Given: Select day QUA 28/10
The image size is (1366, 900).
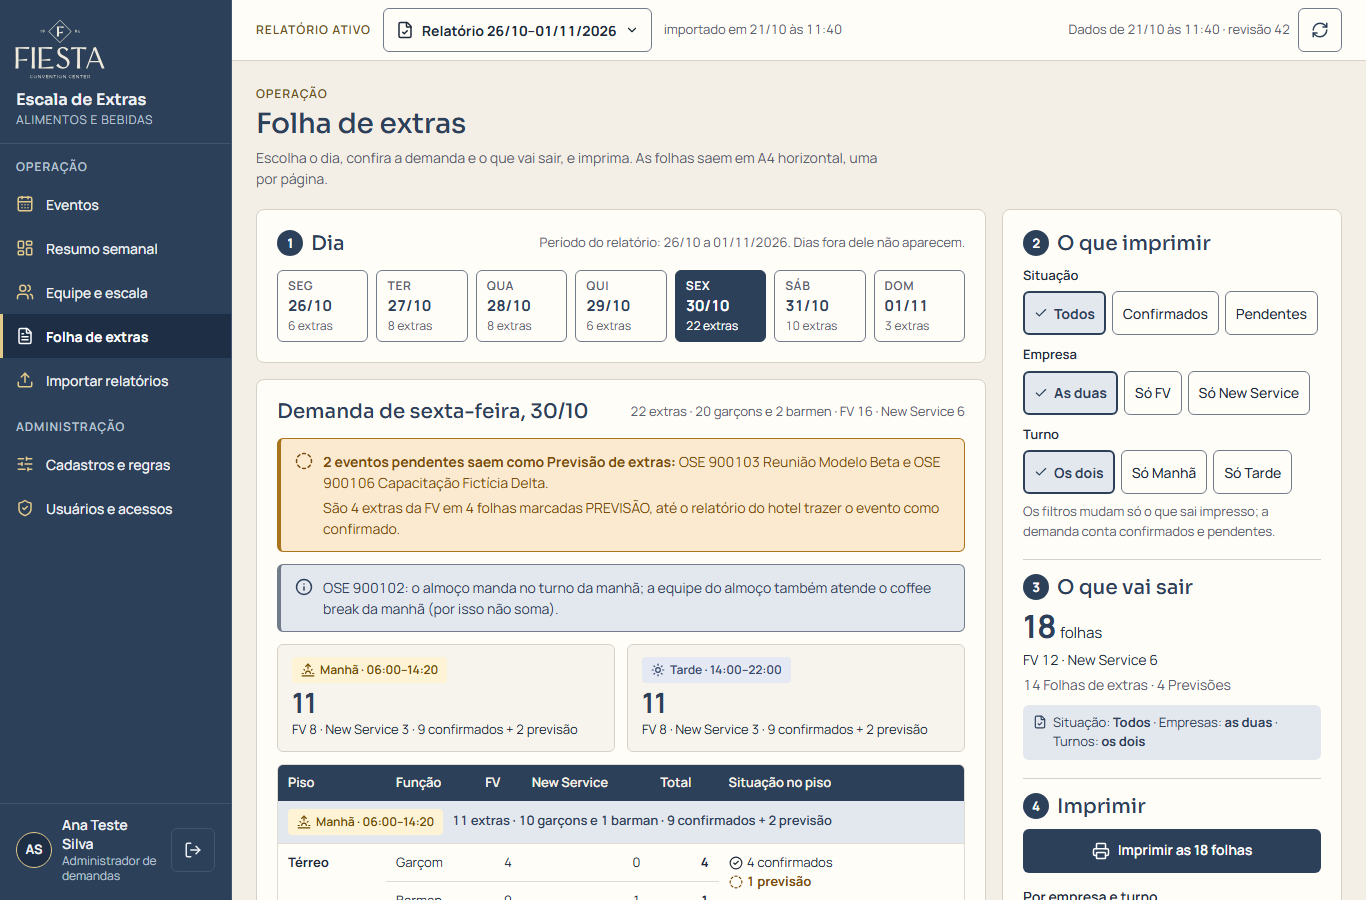Looking at the screenshot, I should [x=521, y=306].
